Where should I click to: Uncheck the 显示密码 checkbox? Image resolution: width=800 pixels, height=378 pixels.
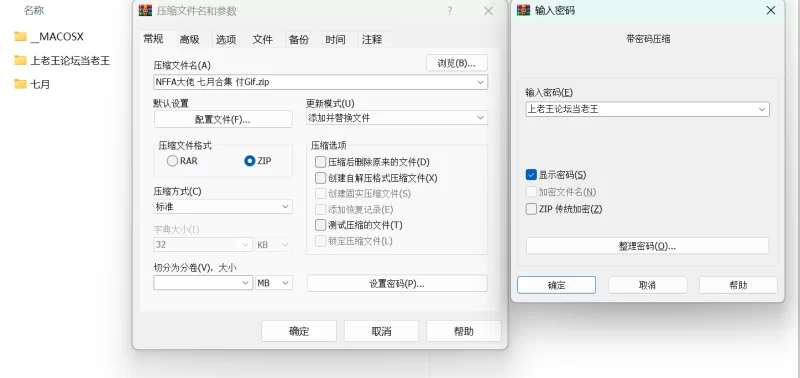(531, 175)
